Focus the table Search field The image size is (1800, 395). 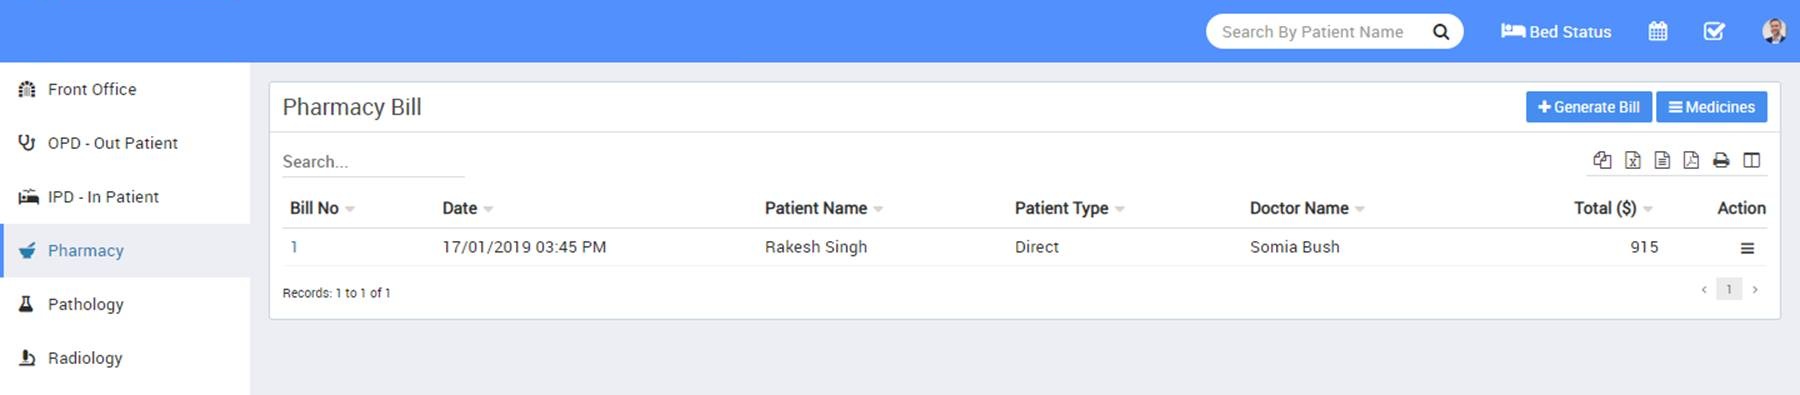point(373,162)
